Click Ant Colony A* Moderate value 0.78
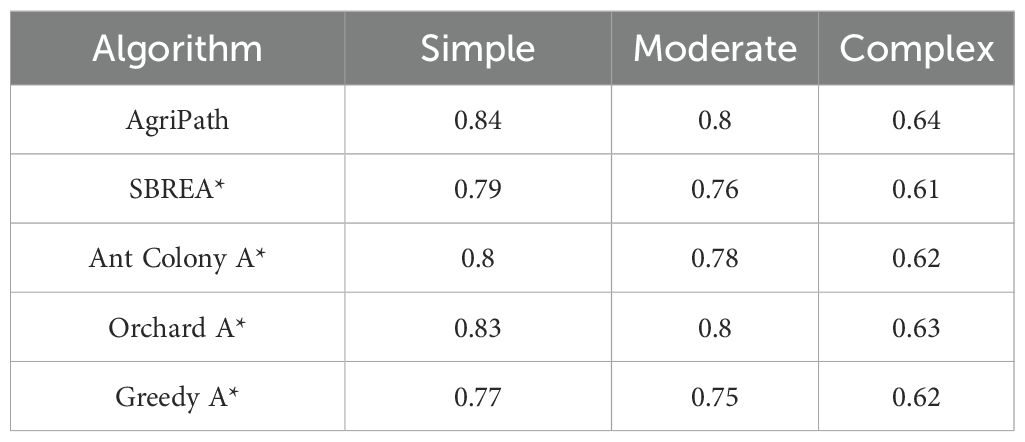Viewport: 1025px width, 442px height. click(715, 258)
